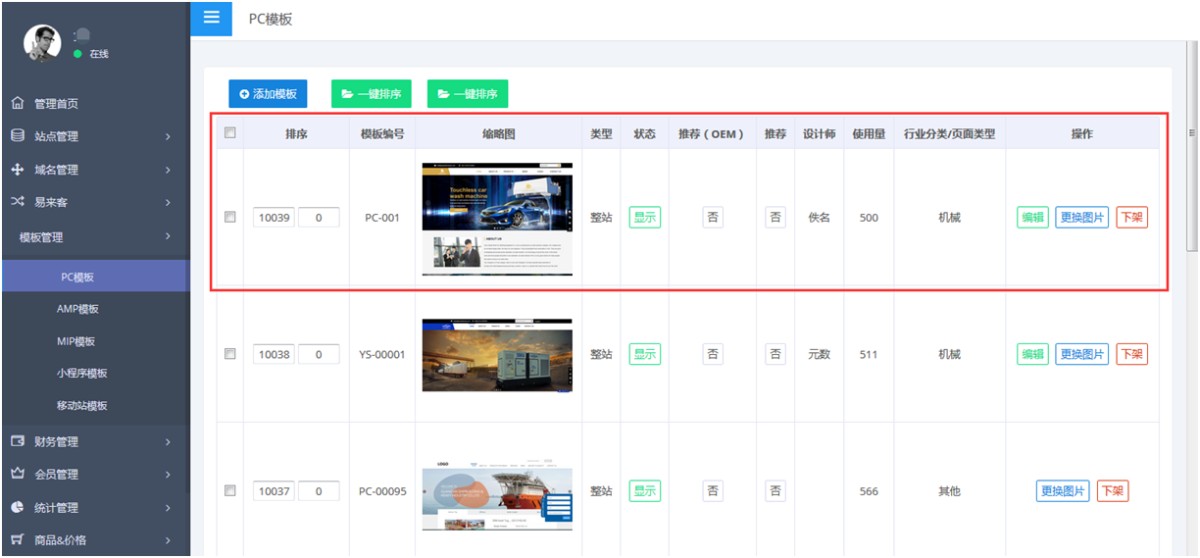Click 下架 button for PC-001 row
1200x558 pixels.
tap(1132, 217)
